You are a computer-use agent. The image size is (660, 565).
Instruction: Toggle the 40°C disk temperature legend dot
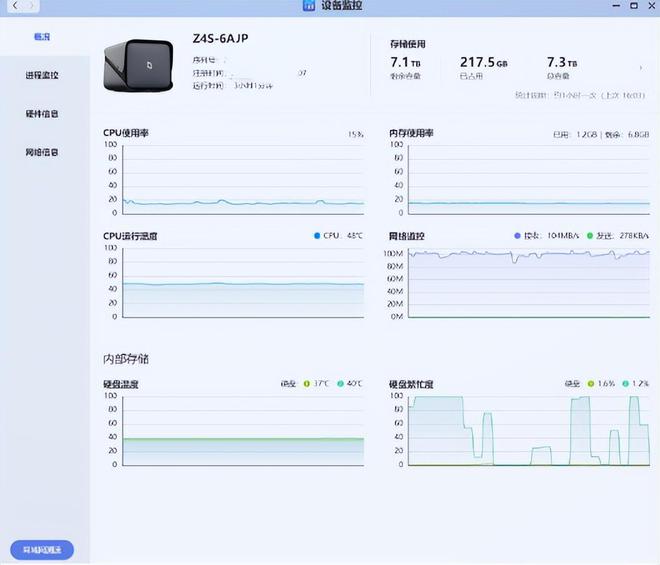pos(341,384)
